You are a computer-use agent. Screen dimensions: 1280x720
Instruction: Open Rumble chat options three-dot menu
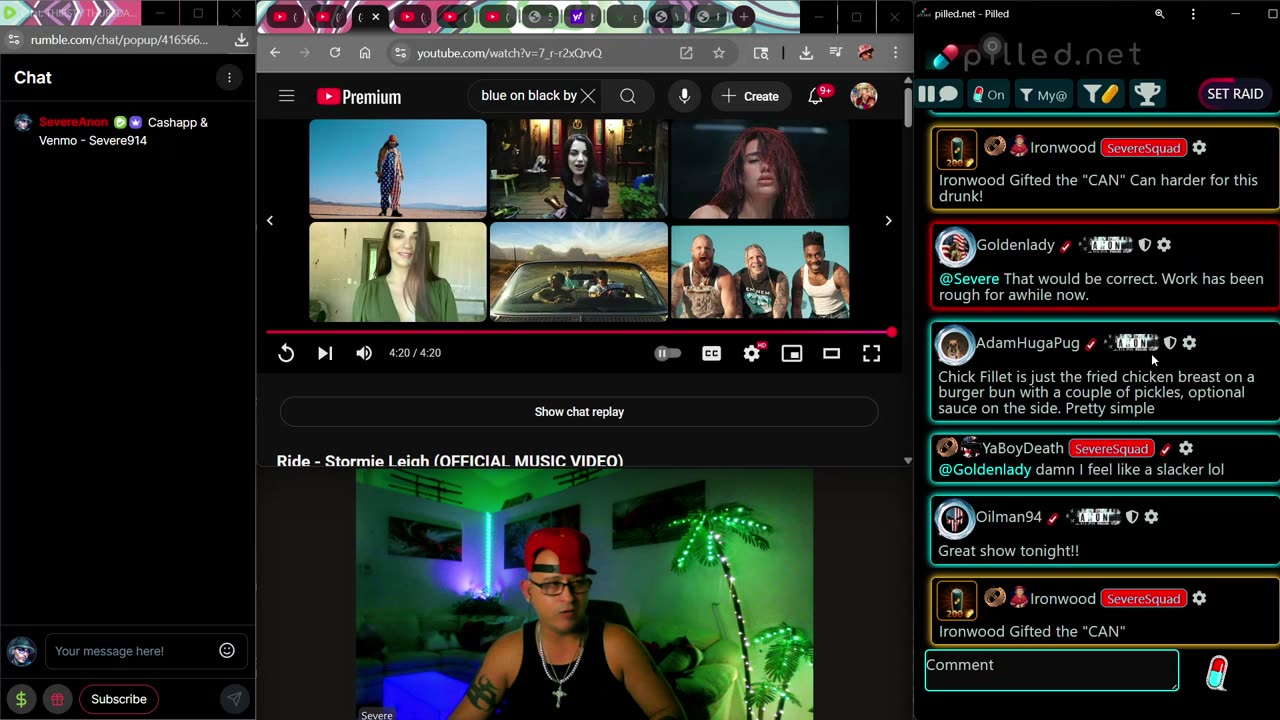tap(229, 78)
